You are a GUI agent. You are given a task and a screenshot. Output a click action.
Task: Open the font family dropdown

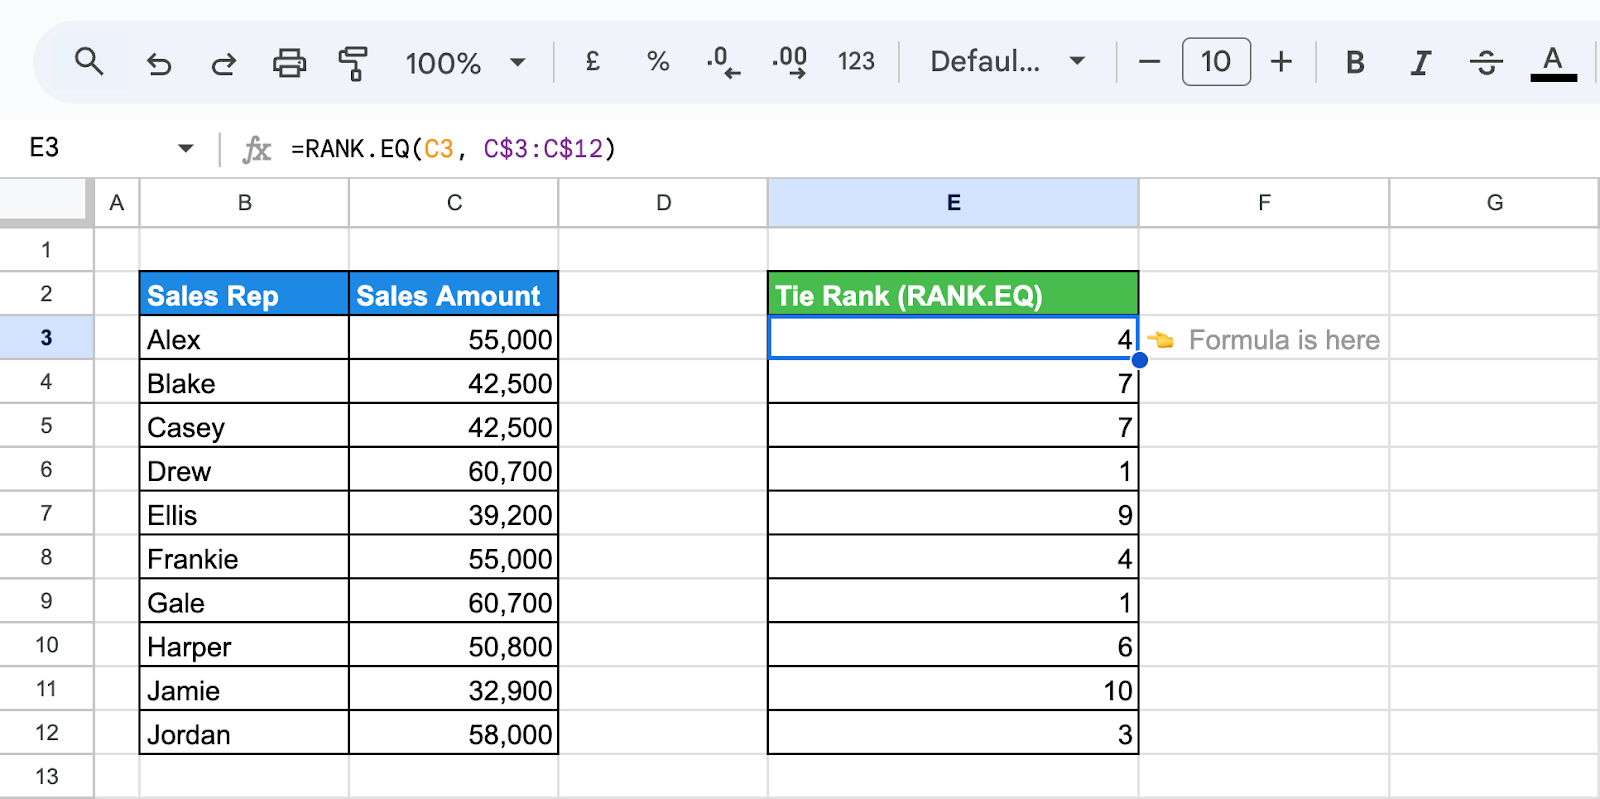(x=1007, y=62)
